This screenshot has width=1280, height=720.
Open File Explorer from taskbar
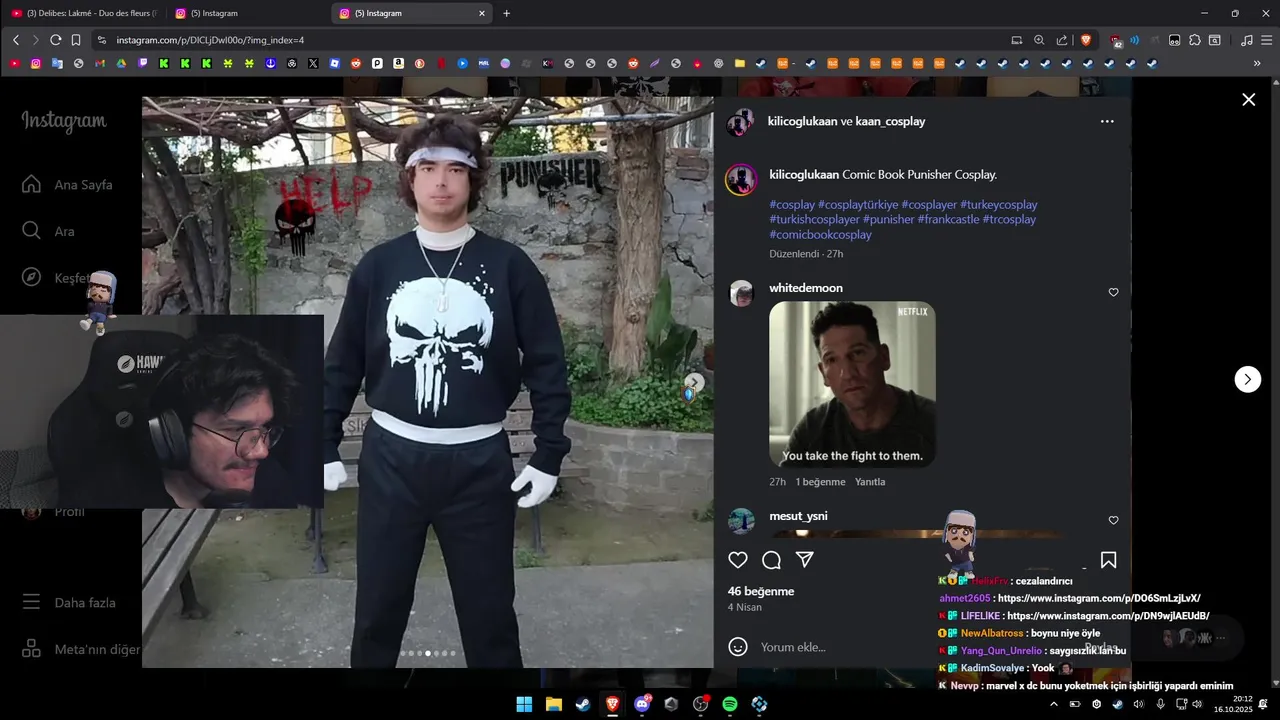(x=553, y=704)
